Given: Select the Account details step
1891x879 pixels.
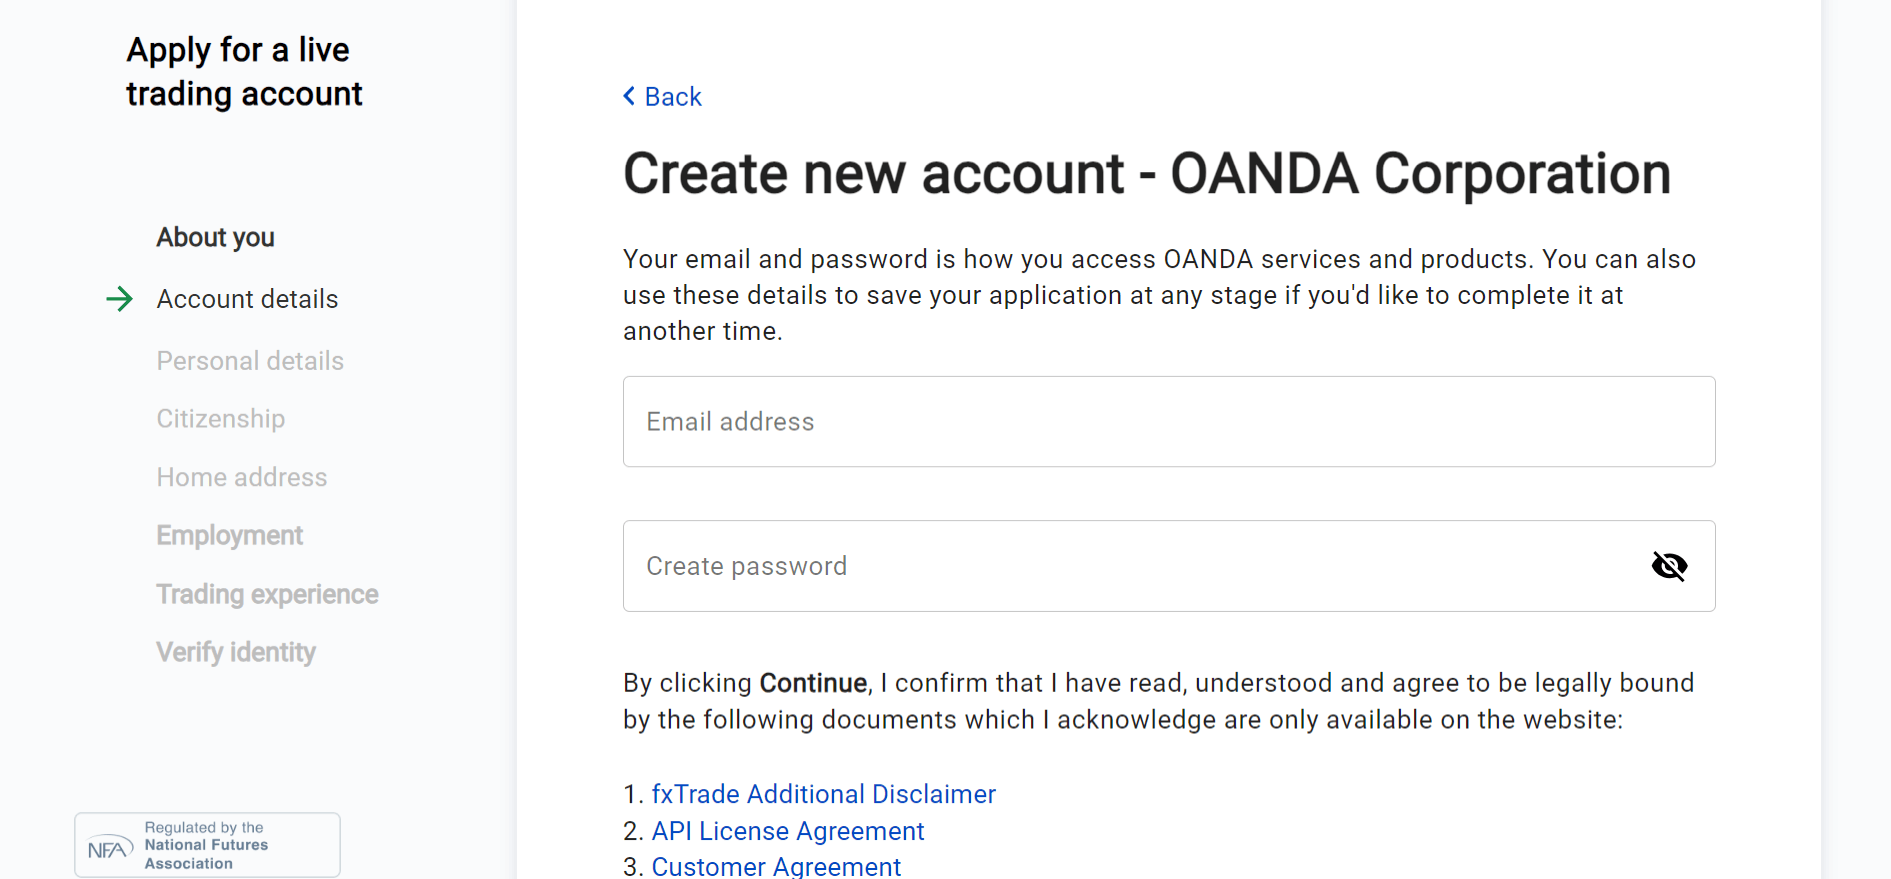Looking at the screenshot, I should pos(246,298).
